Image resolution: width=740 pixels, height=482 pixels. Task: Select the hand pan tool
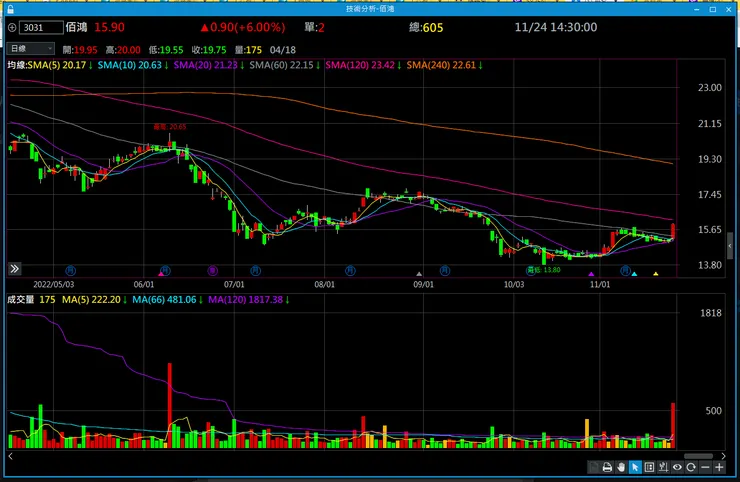(621, 467)
